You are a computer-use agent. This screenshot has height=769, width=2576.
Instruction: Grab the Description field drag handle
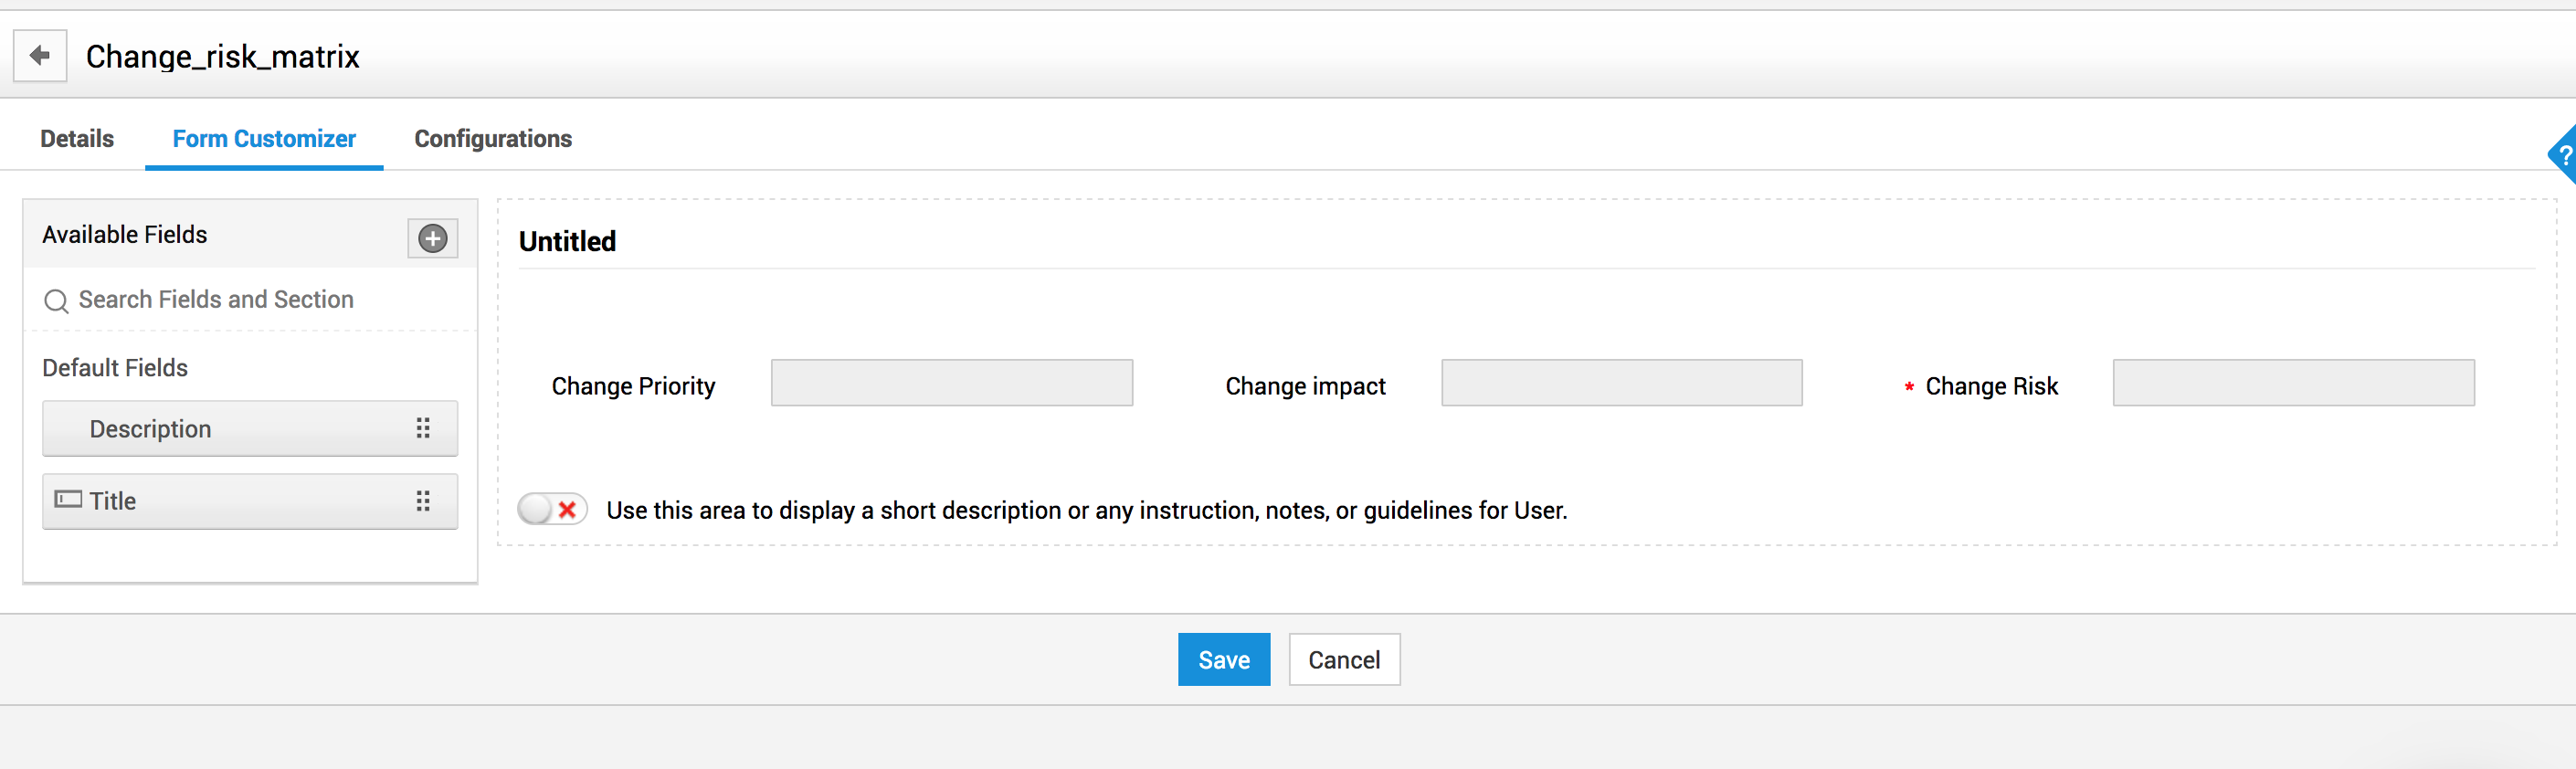423,429
